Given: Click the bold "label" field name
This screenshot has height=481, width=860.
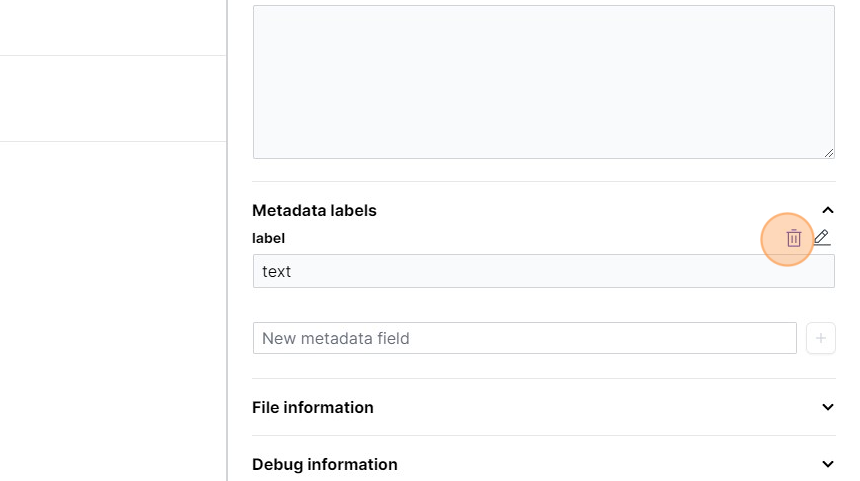Looking at the screenshot, I should point(268,238).
